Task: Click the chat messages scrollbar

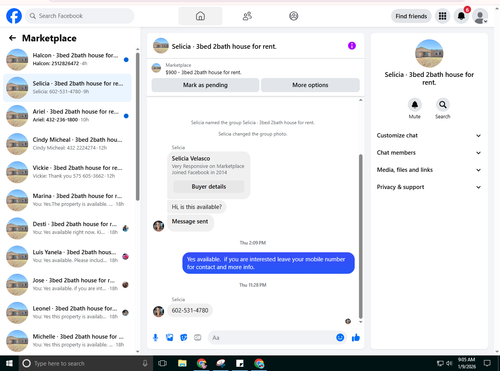Action: coord(360,236)
